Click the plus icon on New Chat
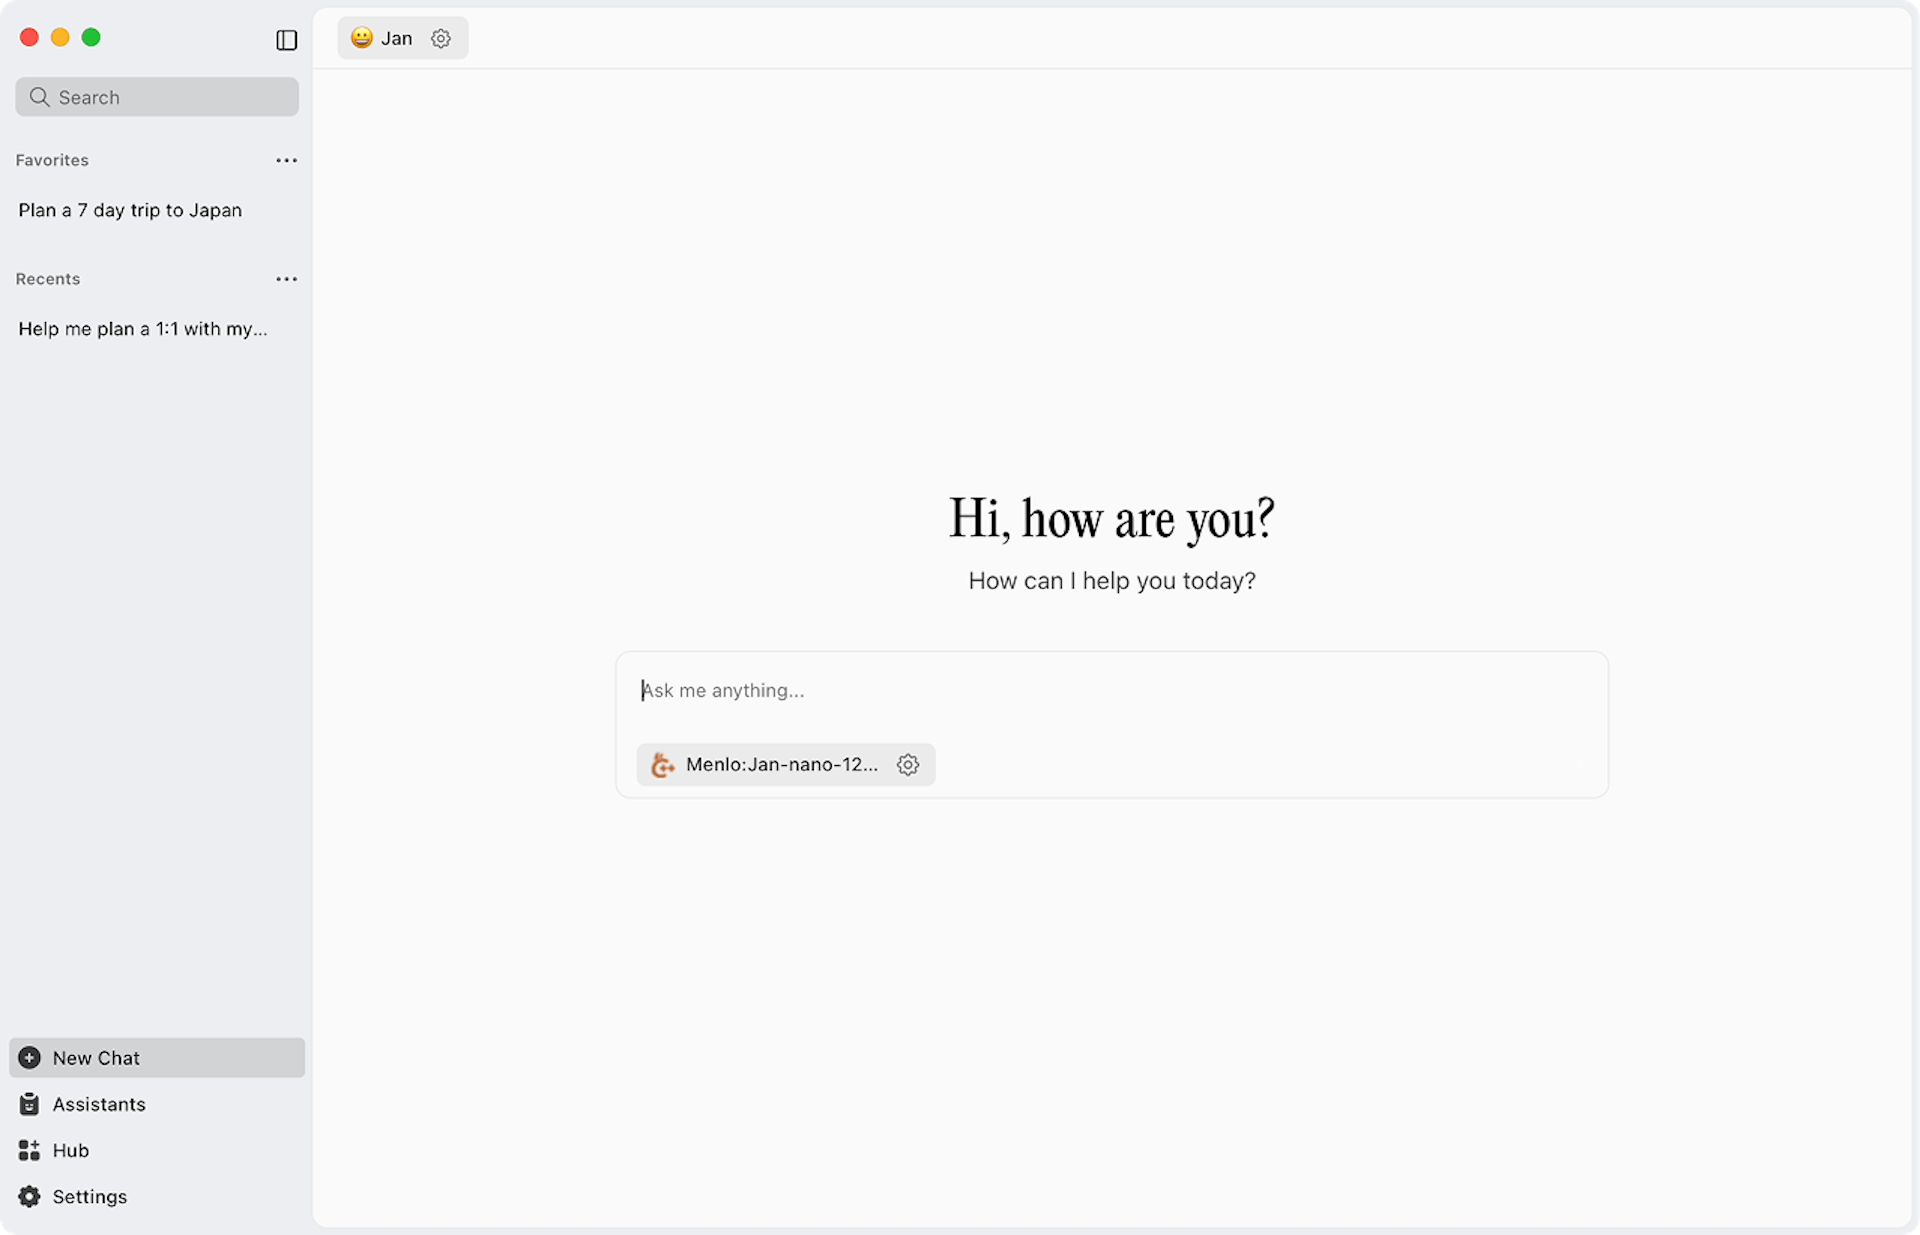1920x1235 pixels. point(29,1057)
